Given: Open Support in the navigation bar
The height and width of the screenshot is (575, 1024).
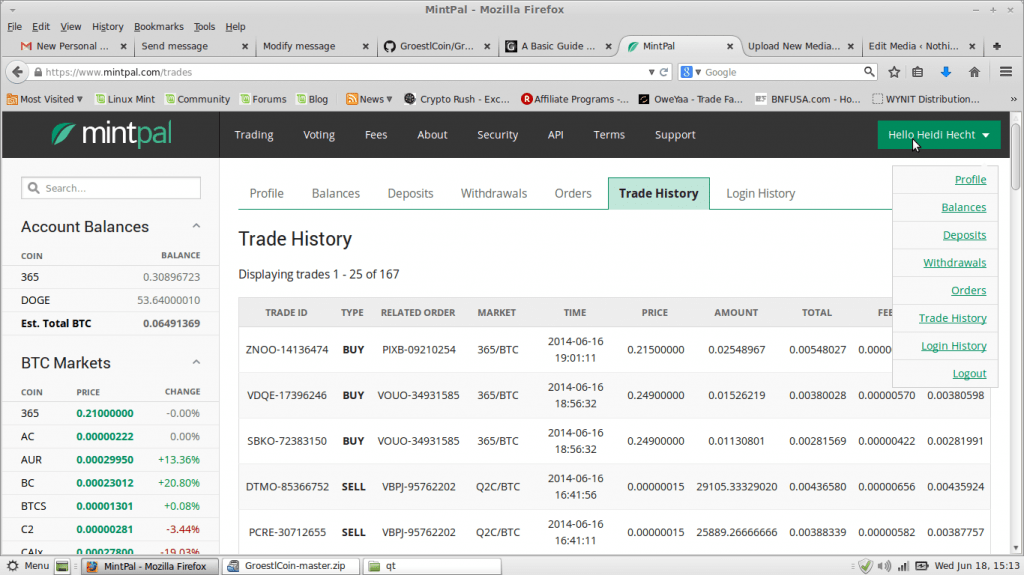Looking at the screenshot, I should (x=675, y=135).
